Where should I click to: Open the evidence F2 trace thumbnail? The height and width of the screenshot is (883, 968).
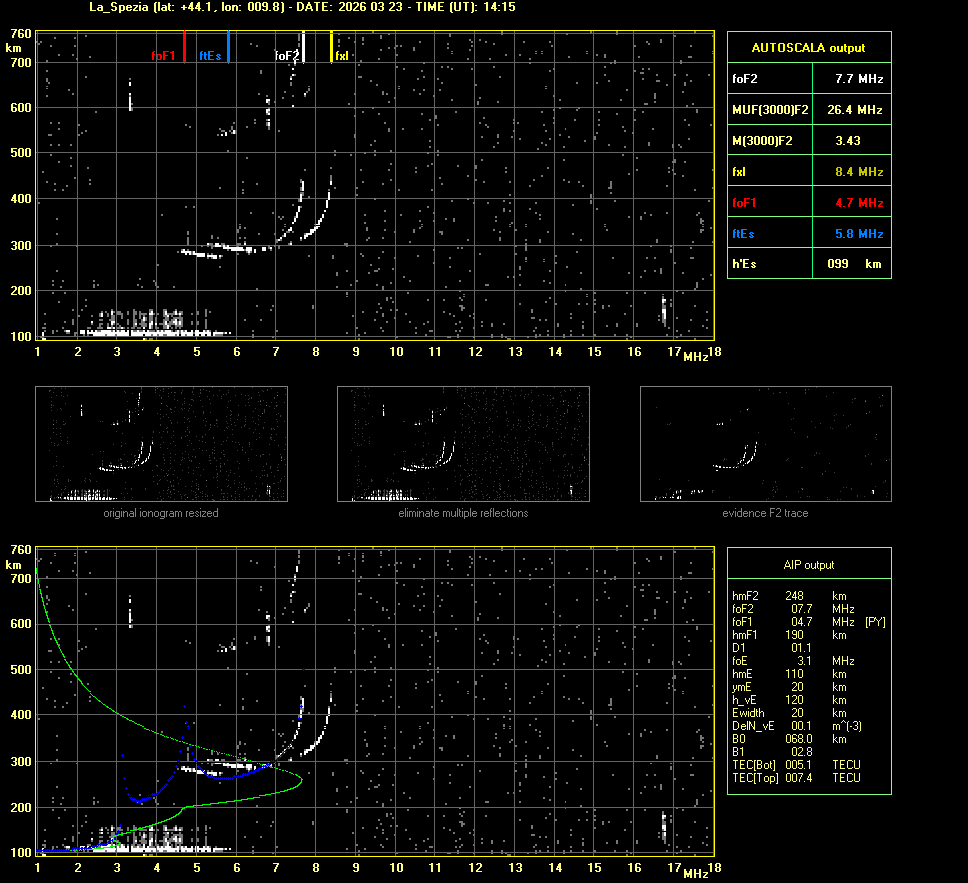(x=765, y=443)
